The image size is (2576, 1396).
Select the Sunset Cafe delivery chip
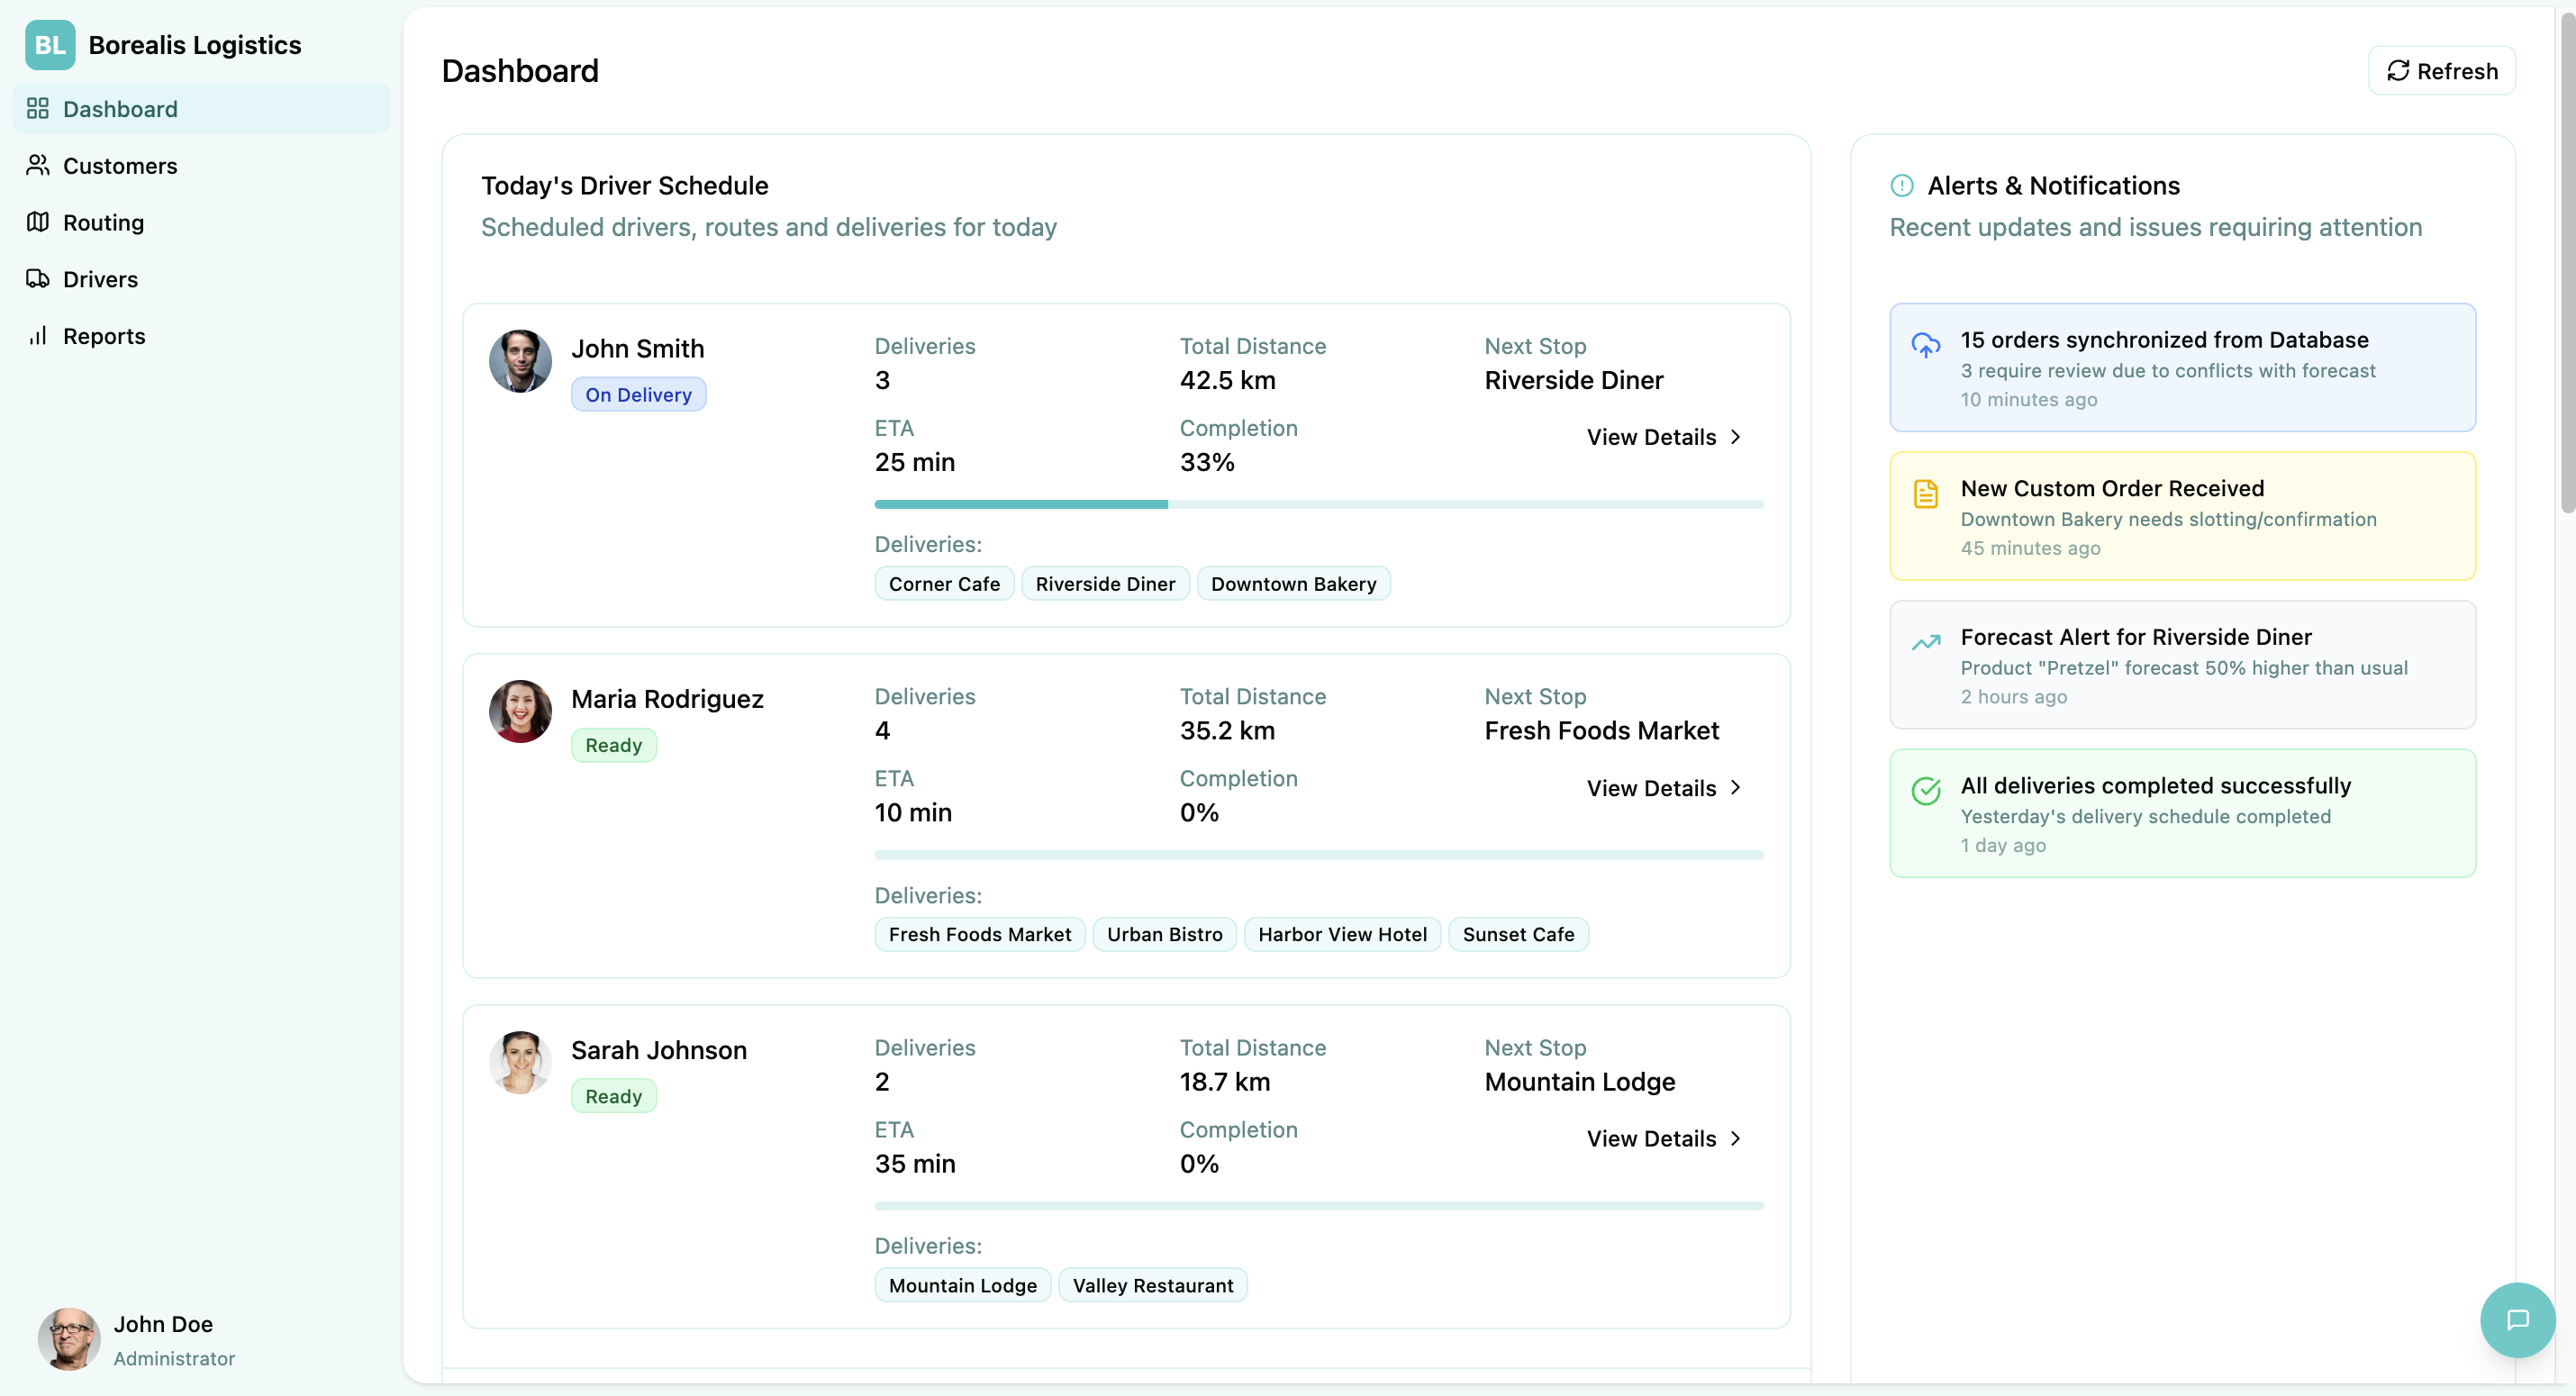1518,934
